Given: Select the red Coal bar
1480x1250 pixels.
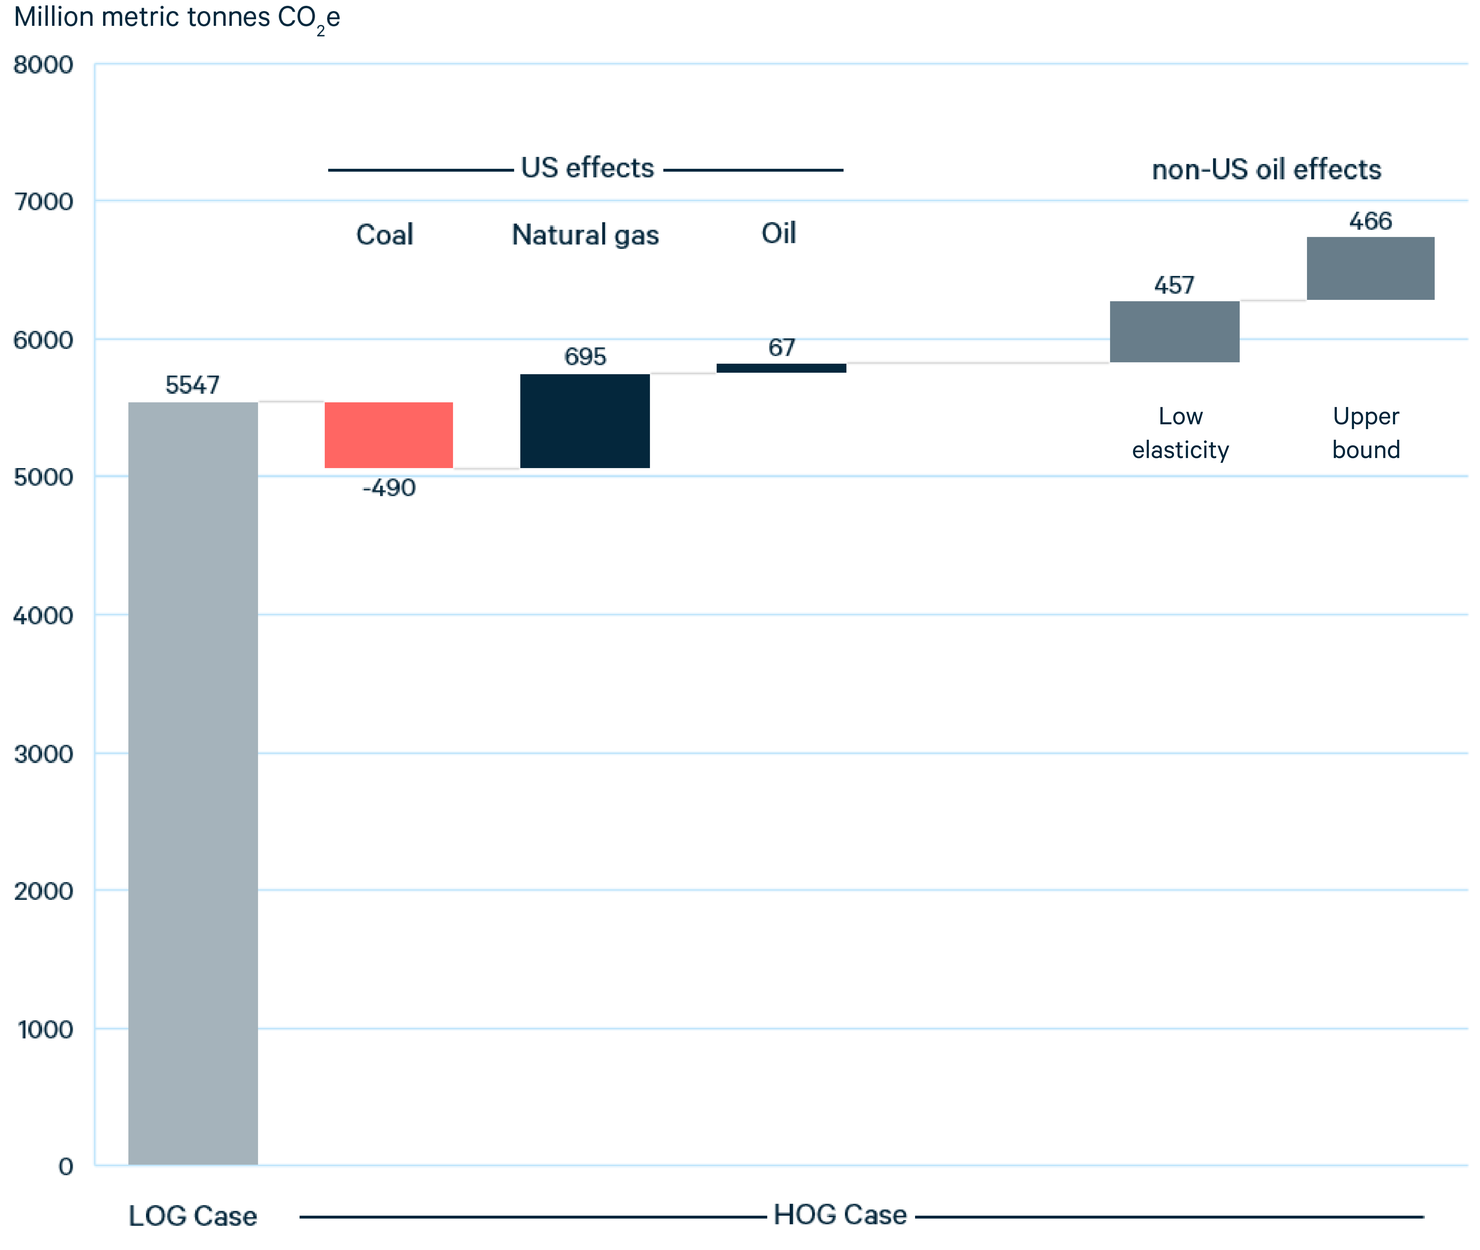Looking at the screenshot, I should [x=389, y=435].
